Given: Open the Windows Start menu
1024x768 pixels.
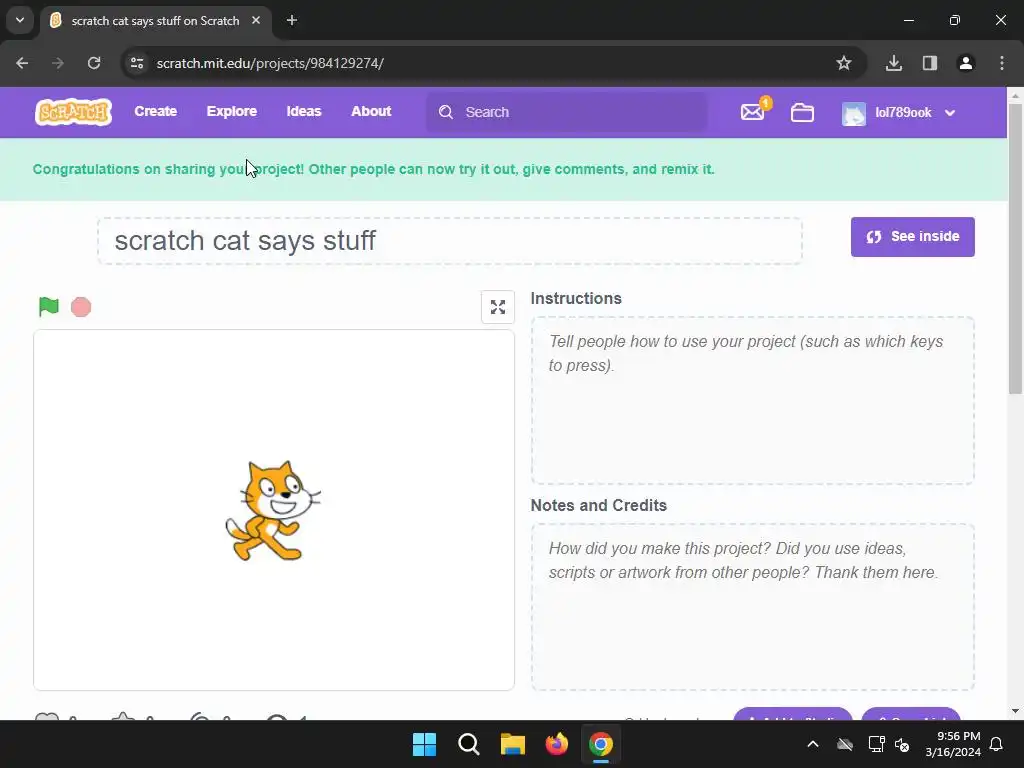Looking at the screenshot, I should coord(424,744).
